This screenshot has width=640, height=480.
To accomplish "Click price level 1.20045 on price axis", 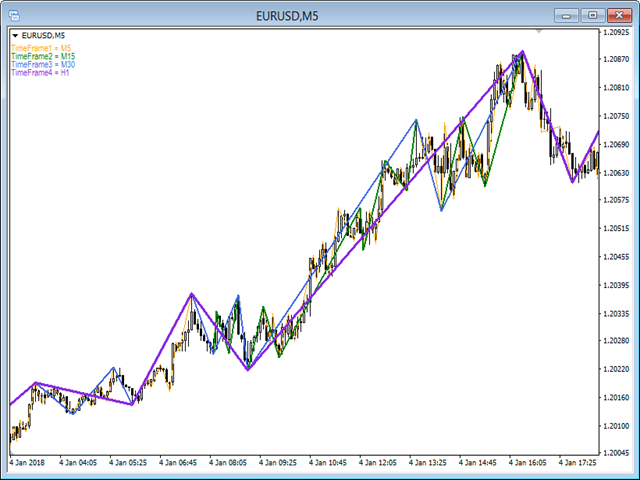I will pyautogui.click(x=616, y=453).
